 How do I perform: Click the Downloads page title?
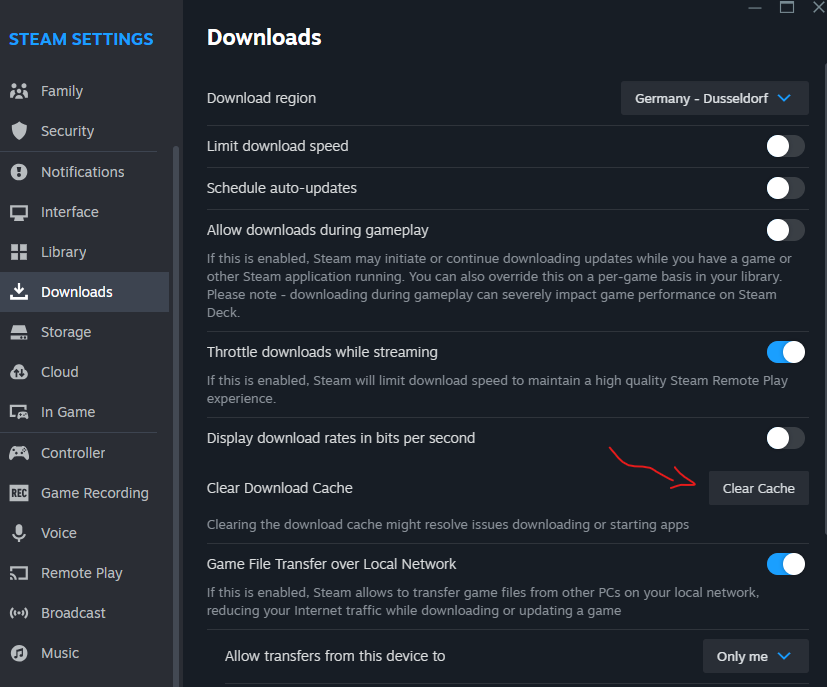[264, 37]
